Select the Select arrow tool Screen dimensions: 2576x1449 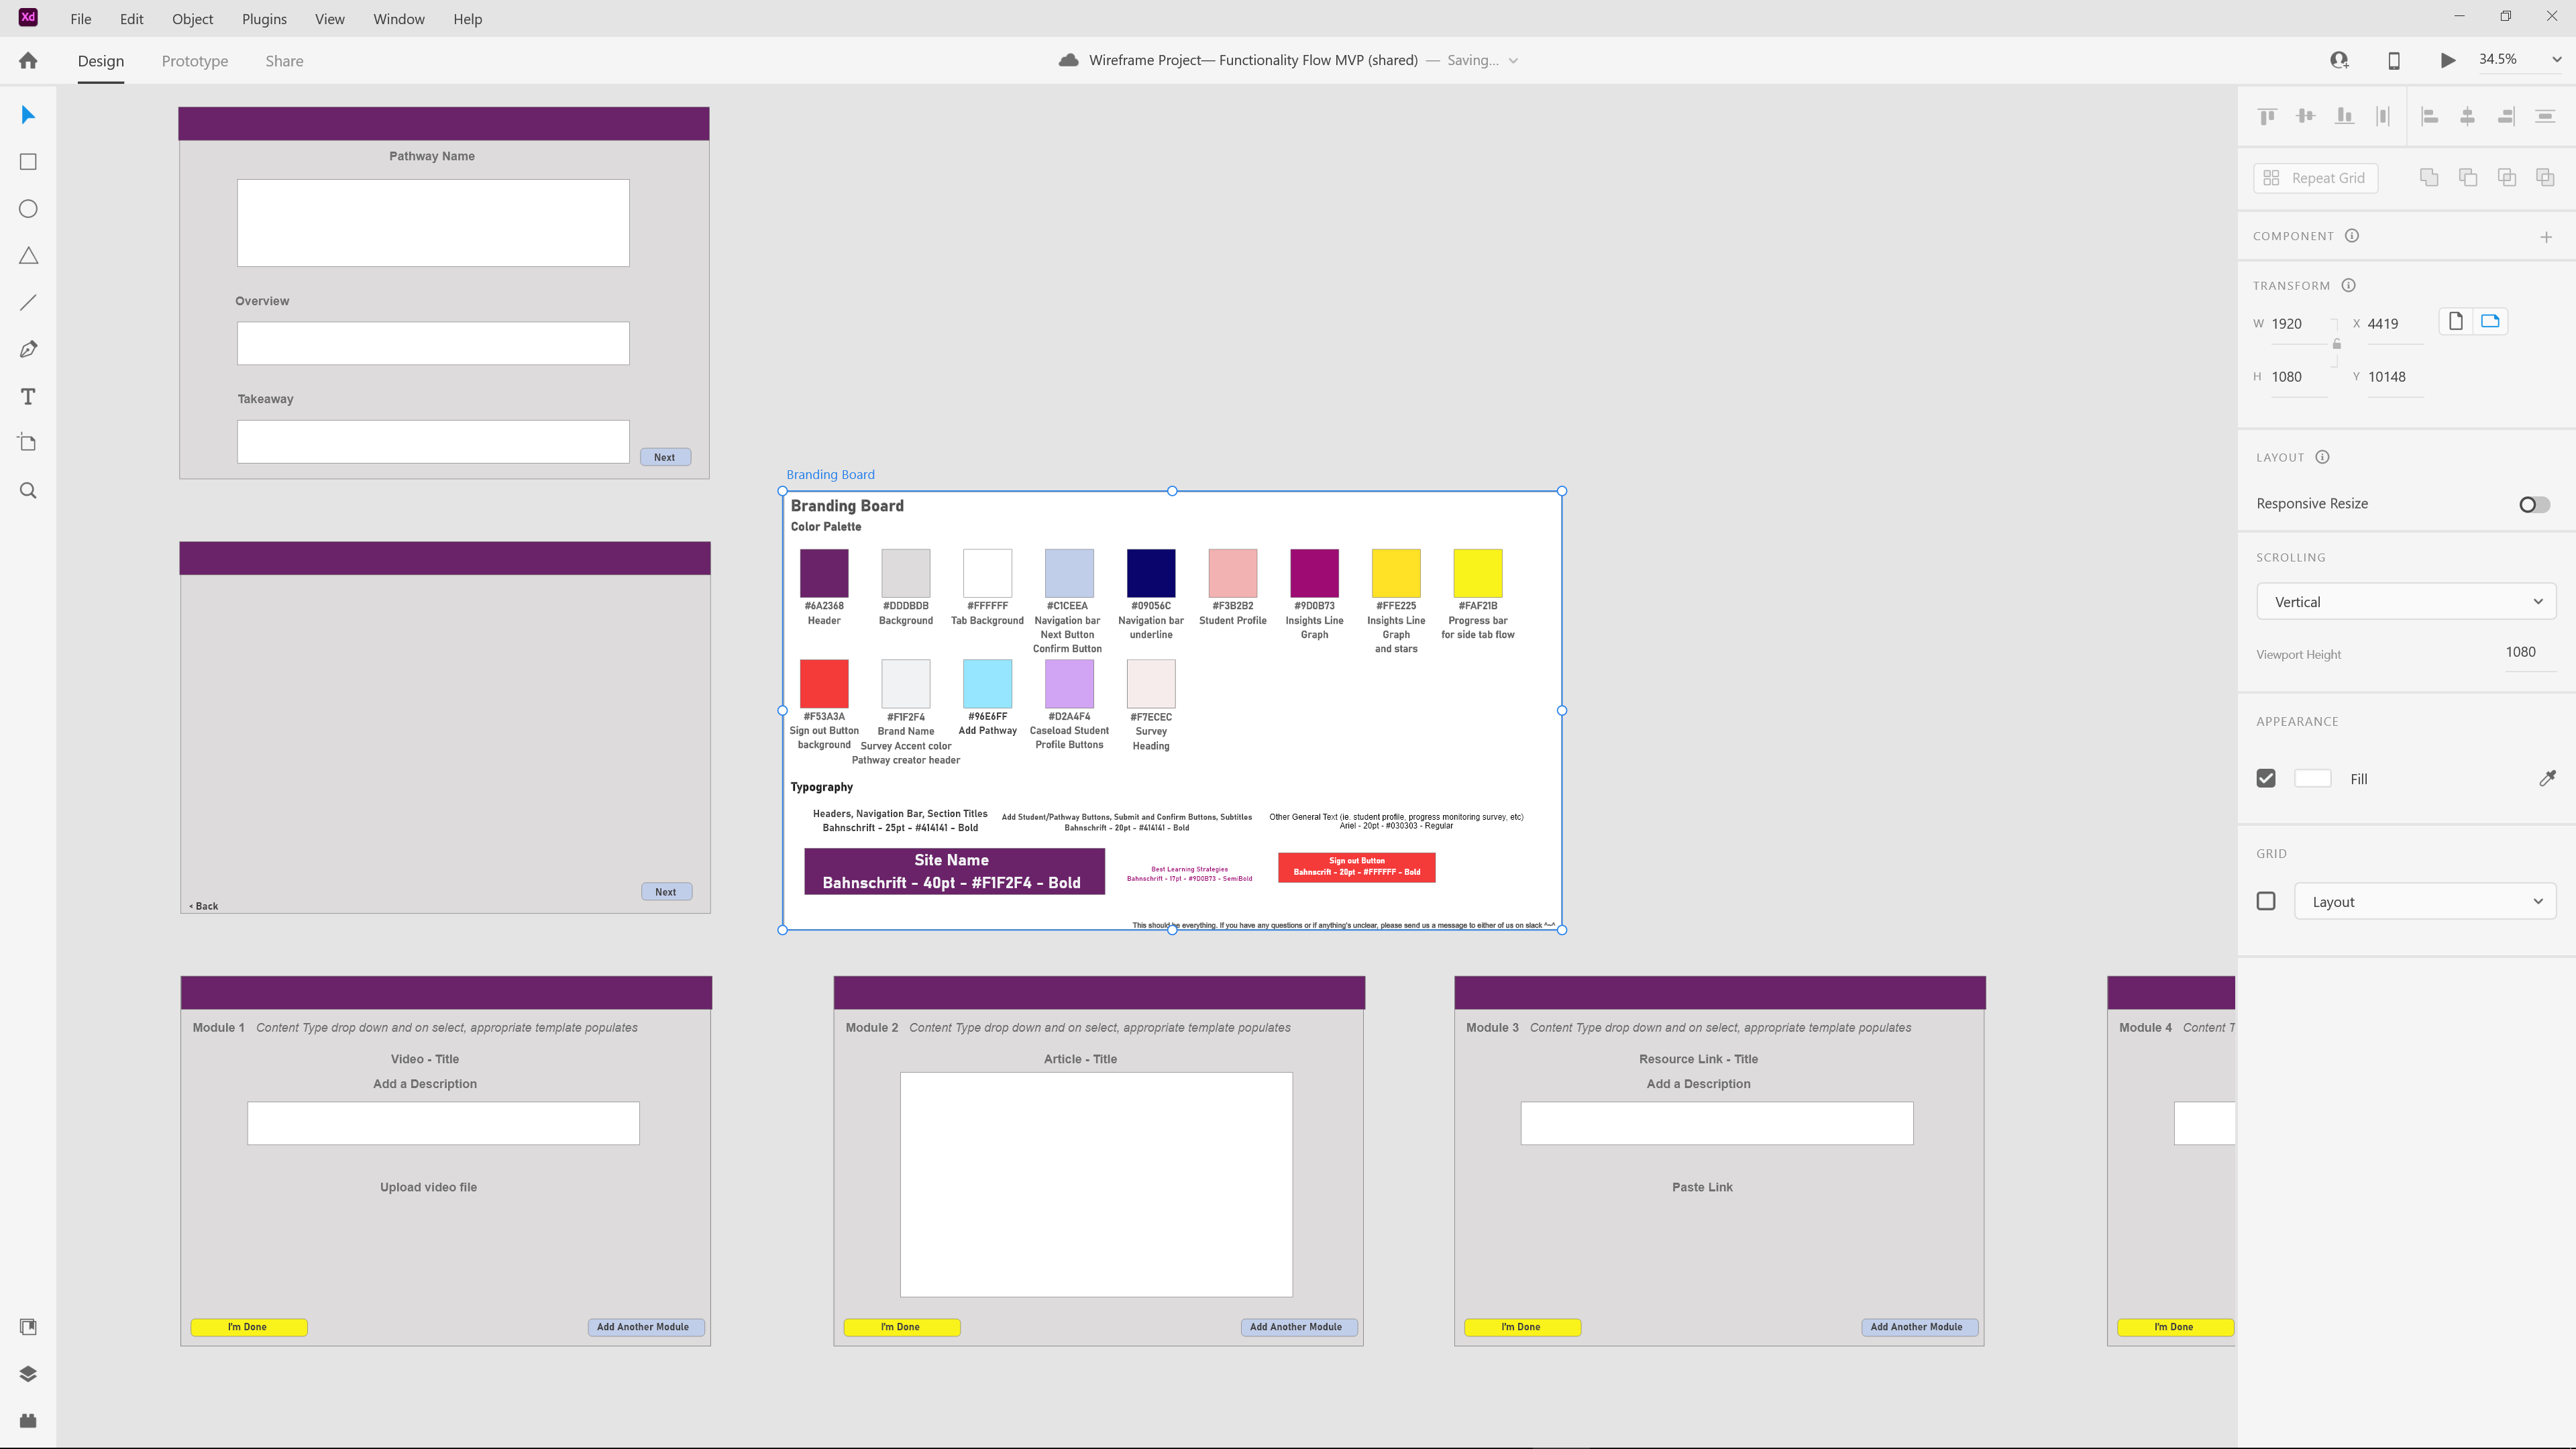pos(28,115)
